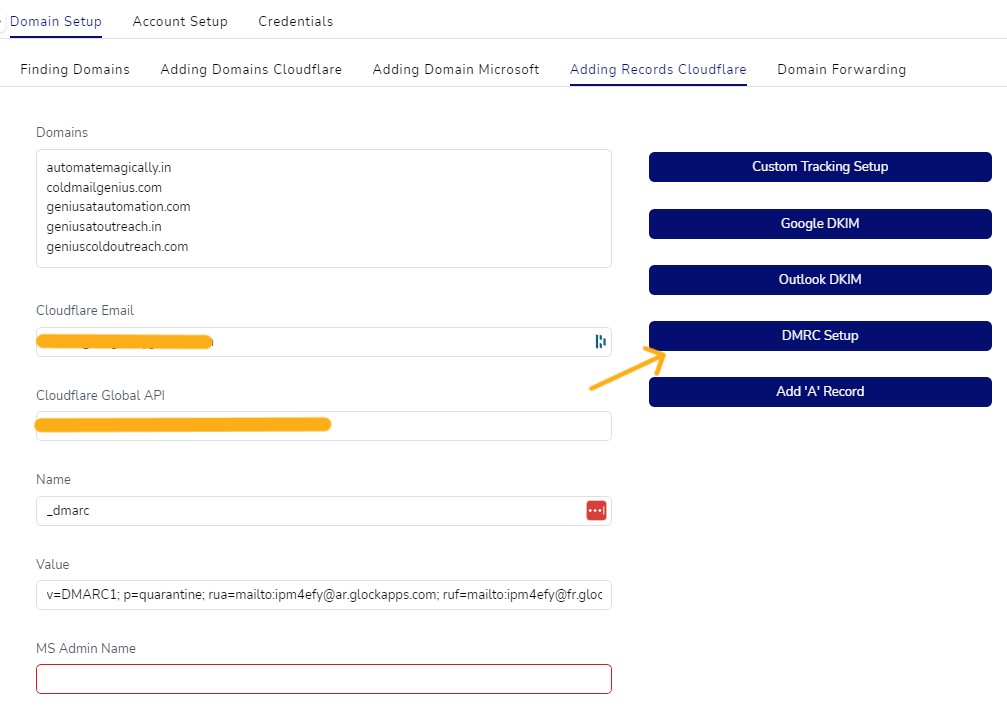Image resolution: width=1007 pixels, height=706 pixels.
Task: Click the Cloudflare Email label
Action: pyautogui.click(x=85, y=310)
